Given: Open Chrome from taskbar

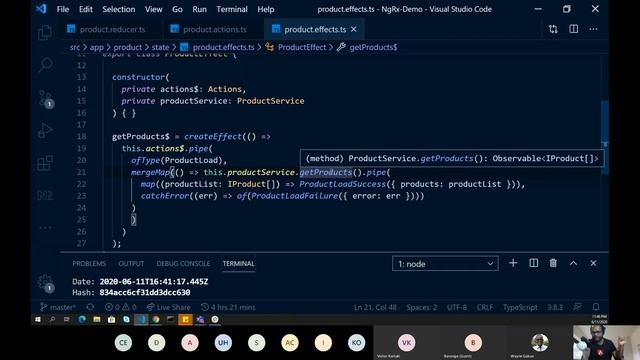Looking at the screenshot, I should [x=156, y=320].
